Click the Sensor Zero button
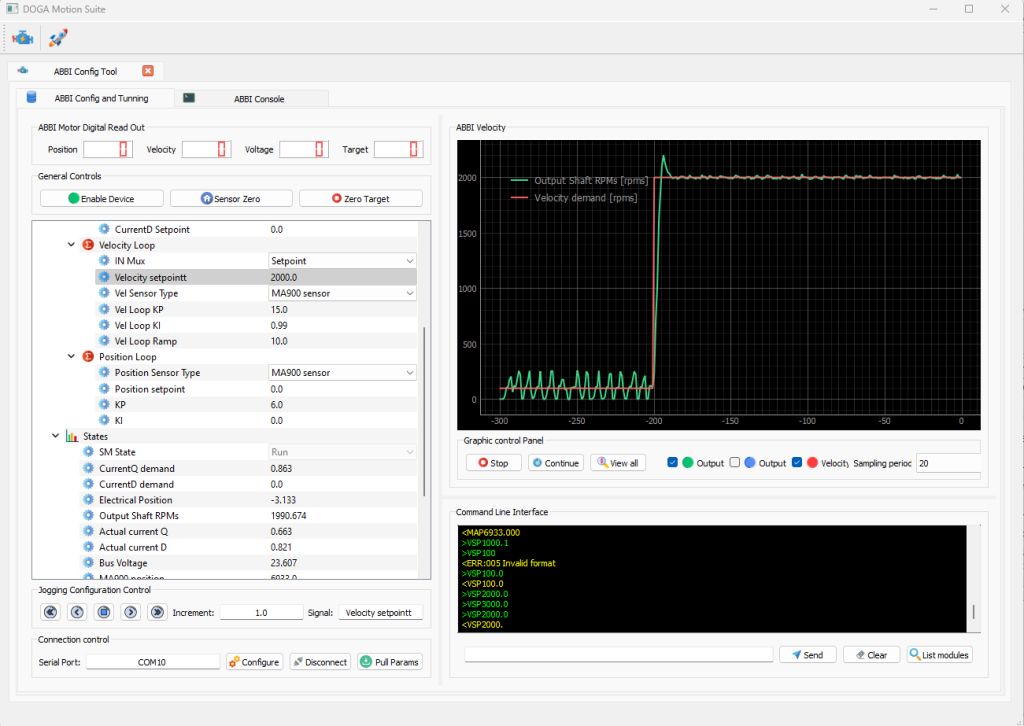The height and width of the screenshot is (726, 1024). point(231,198)
